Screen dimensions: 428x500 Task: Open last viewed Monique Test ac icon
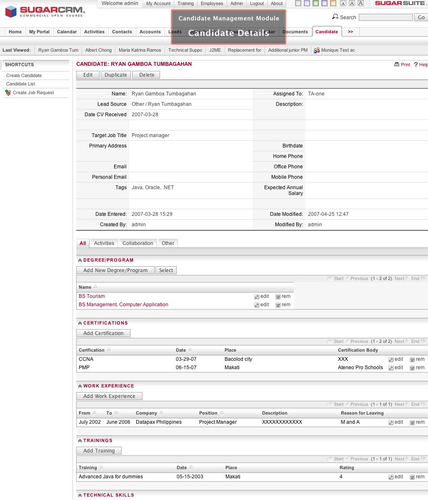click(x=317, y=50)
